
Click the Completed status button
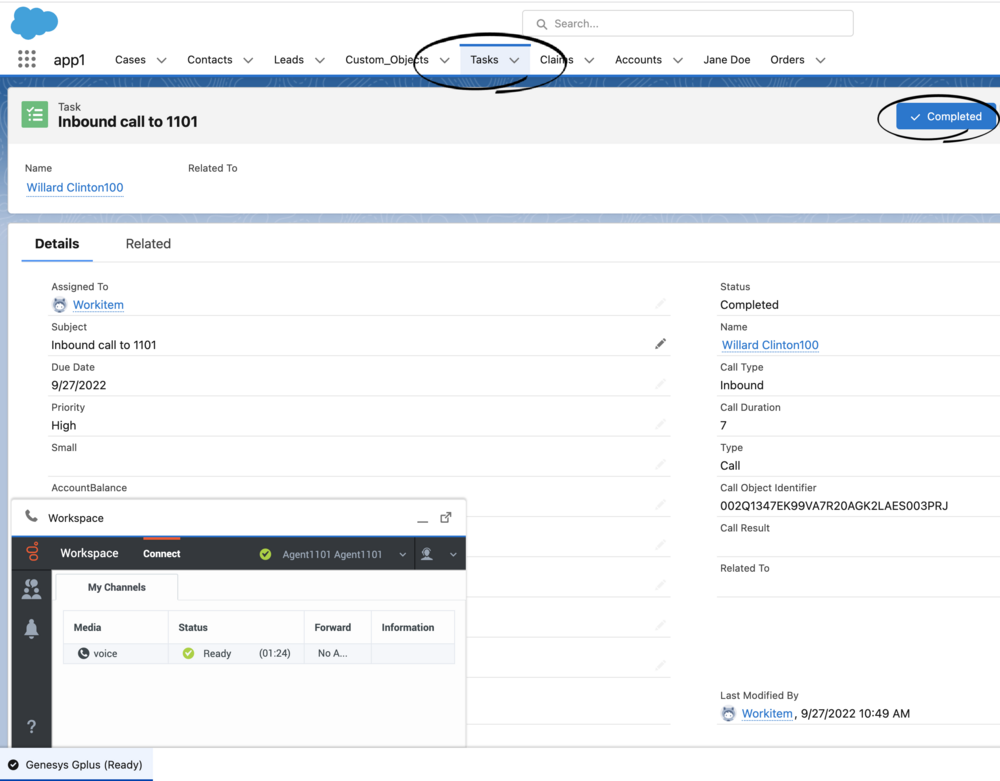945,116
